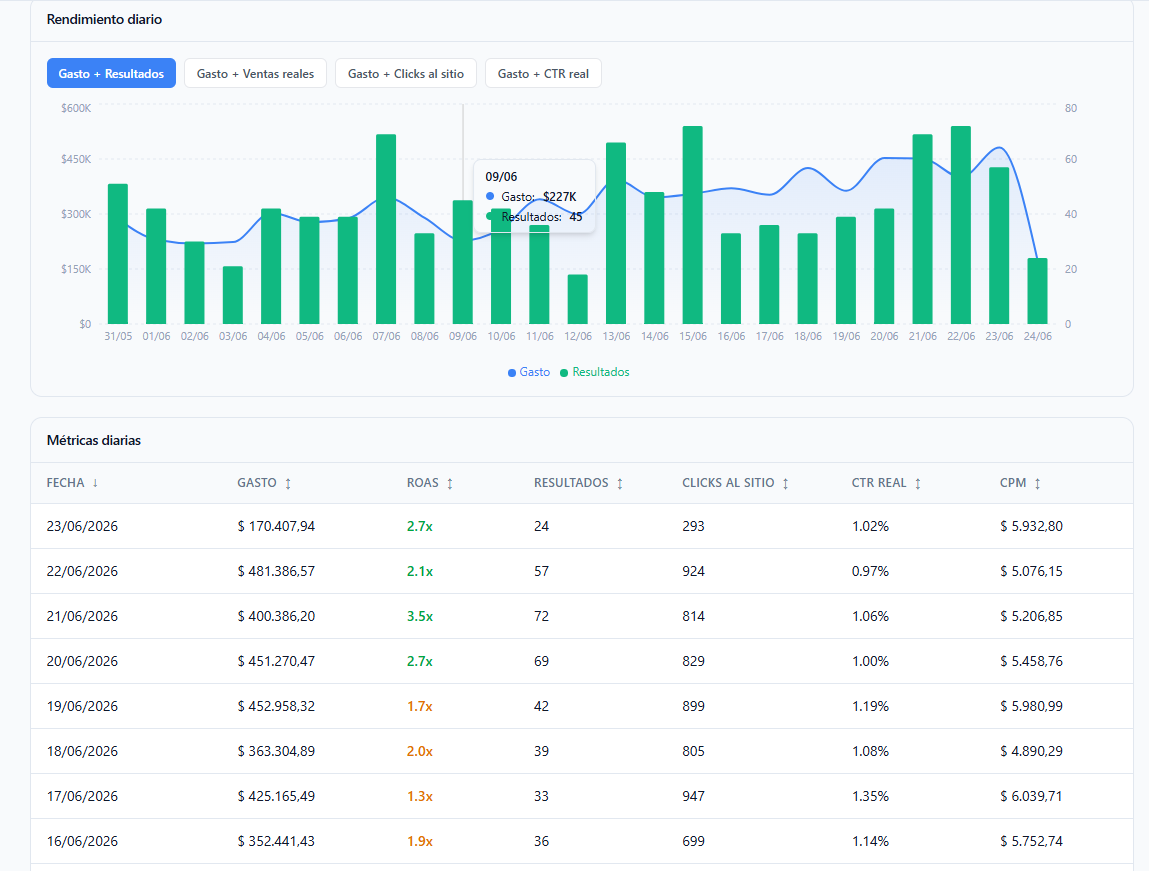1149x871 pixels.
Task: Toggle the Resultados series in chart legend
Action: [594, 372]
